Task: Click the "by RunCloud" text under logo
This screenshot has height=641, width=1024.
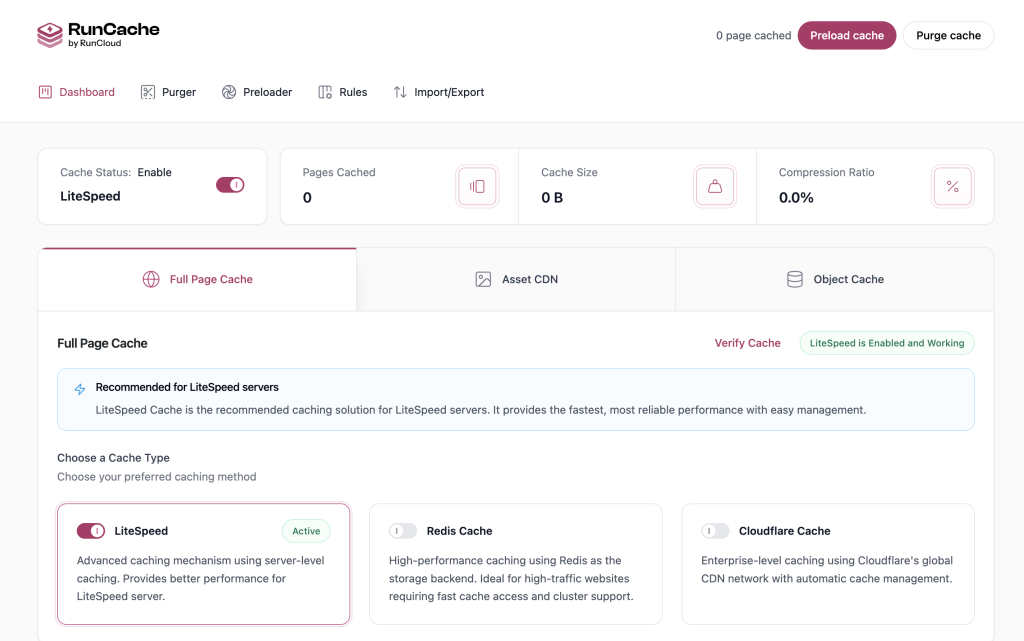Action: [95, 43]
